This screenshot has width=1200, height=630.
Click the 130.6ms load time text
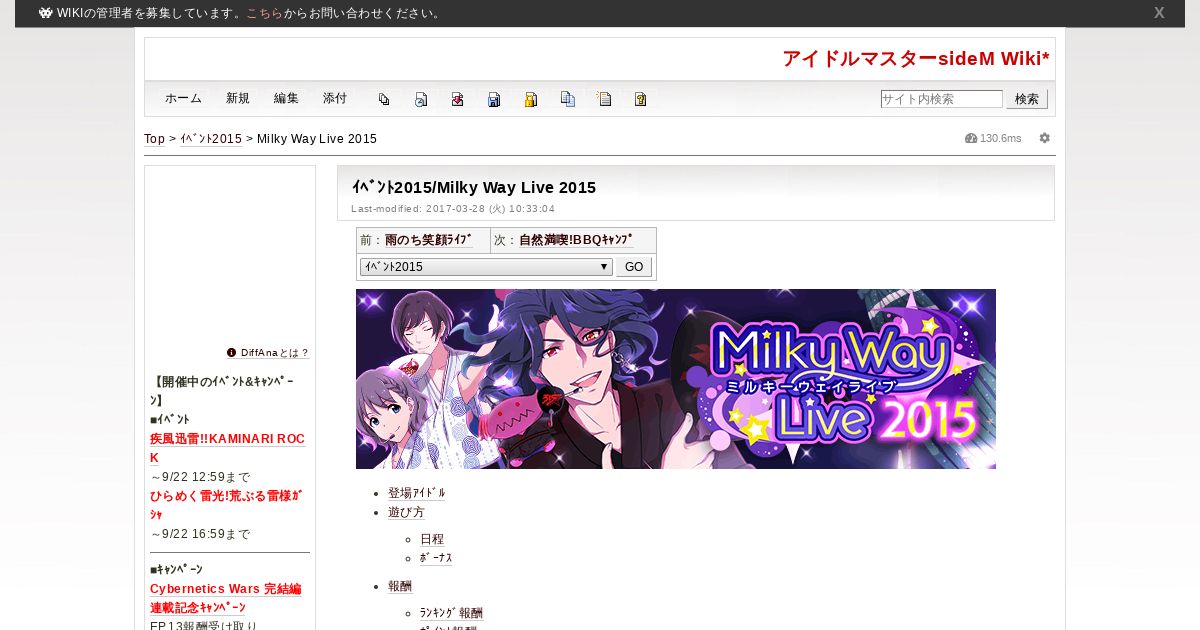1001,138
